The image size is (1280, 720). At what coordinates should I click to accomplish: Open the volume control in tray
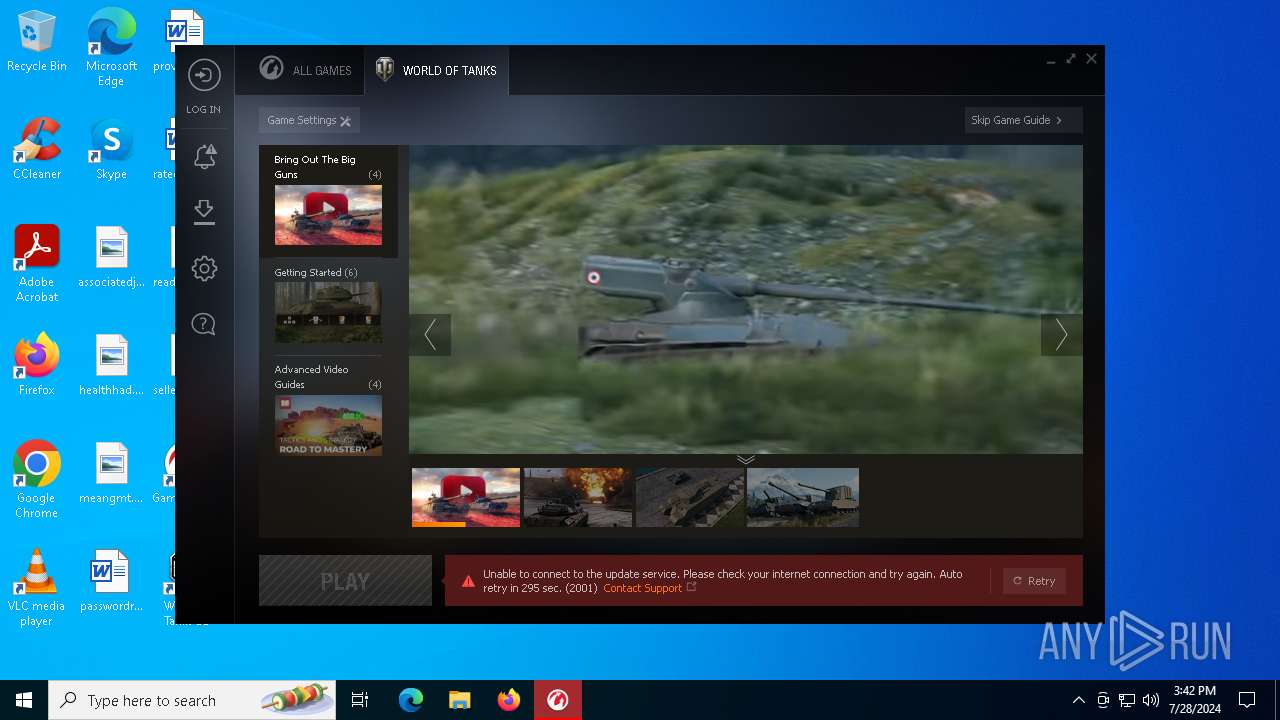click(1151, 700)
